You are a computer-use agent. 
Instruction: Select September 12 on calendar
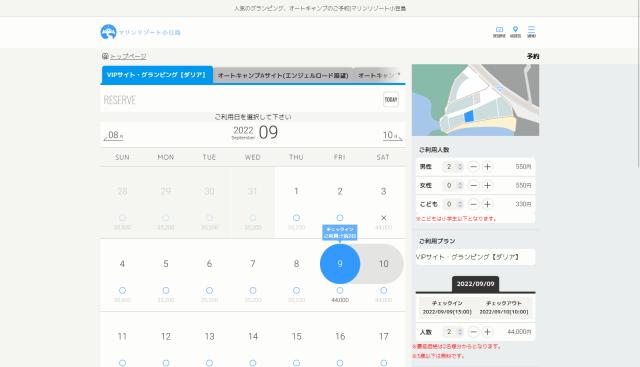pyautogui.click(x=166, y=340)
